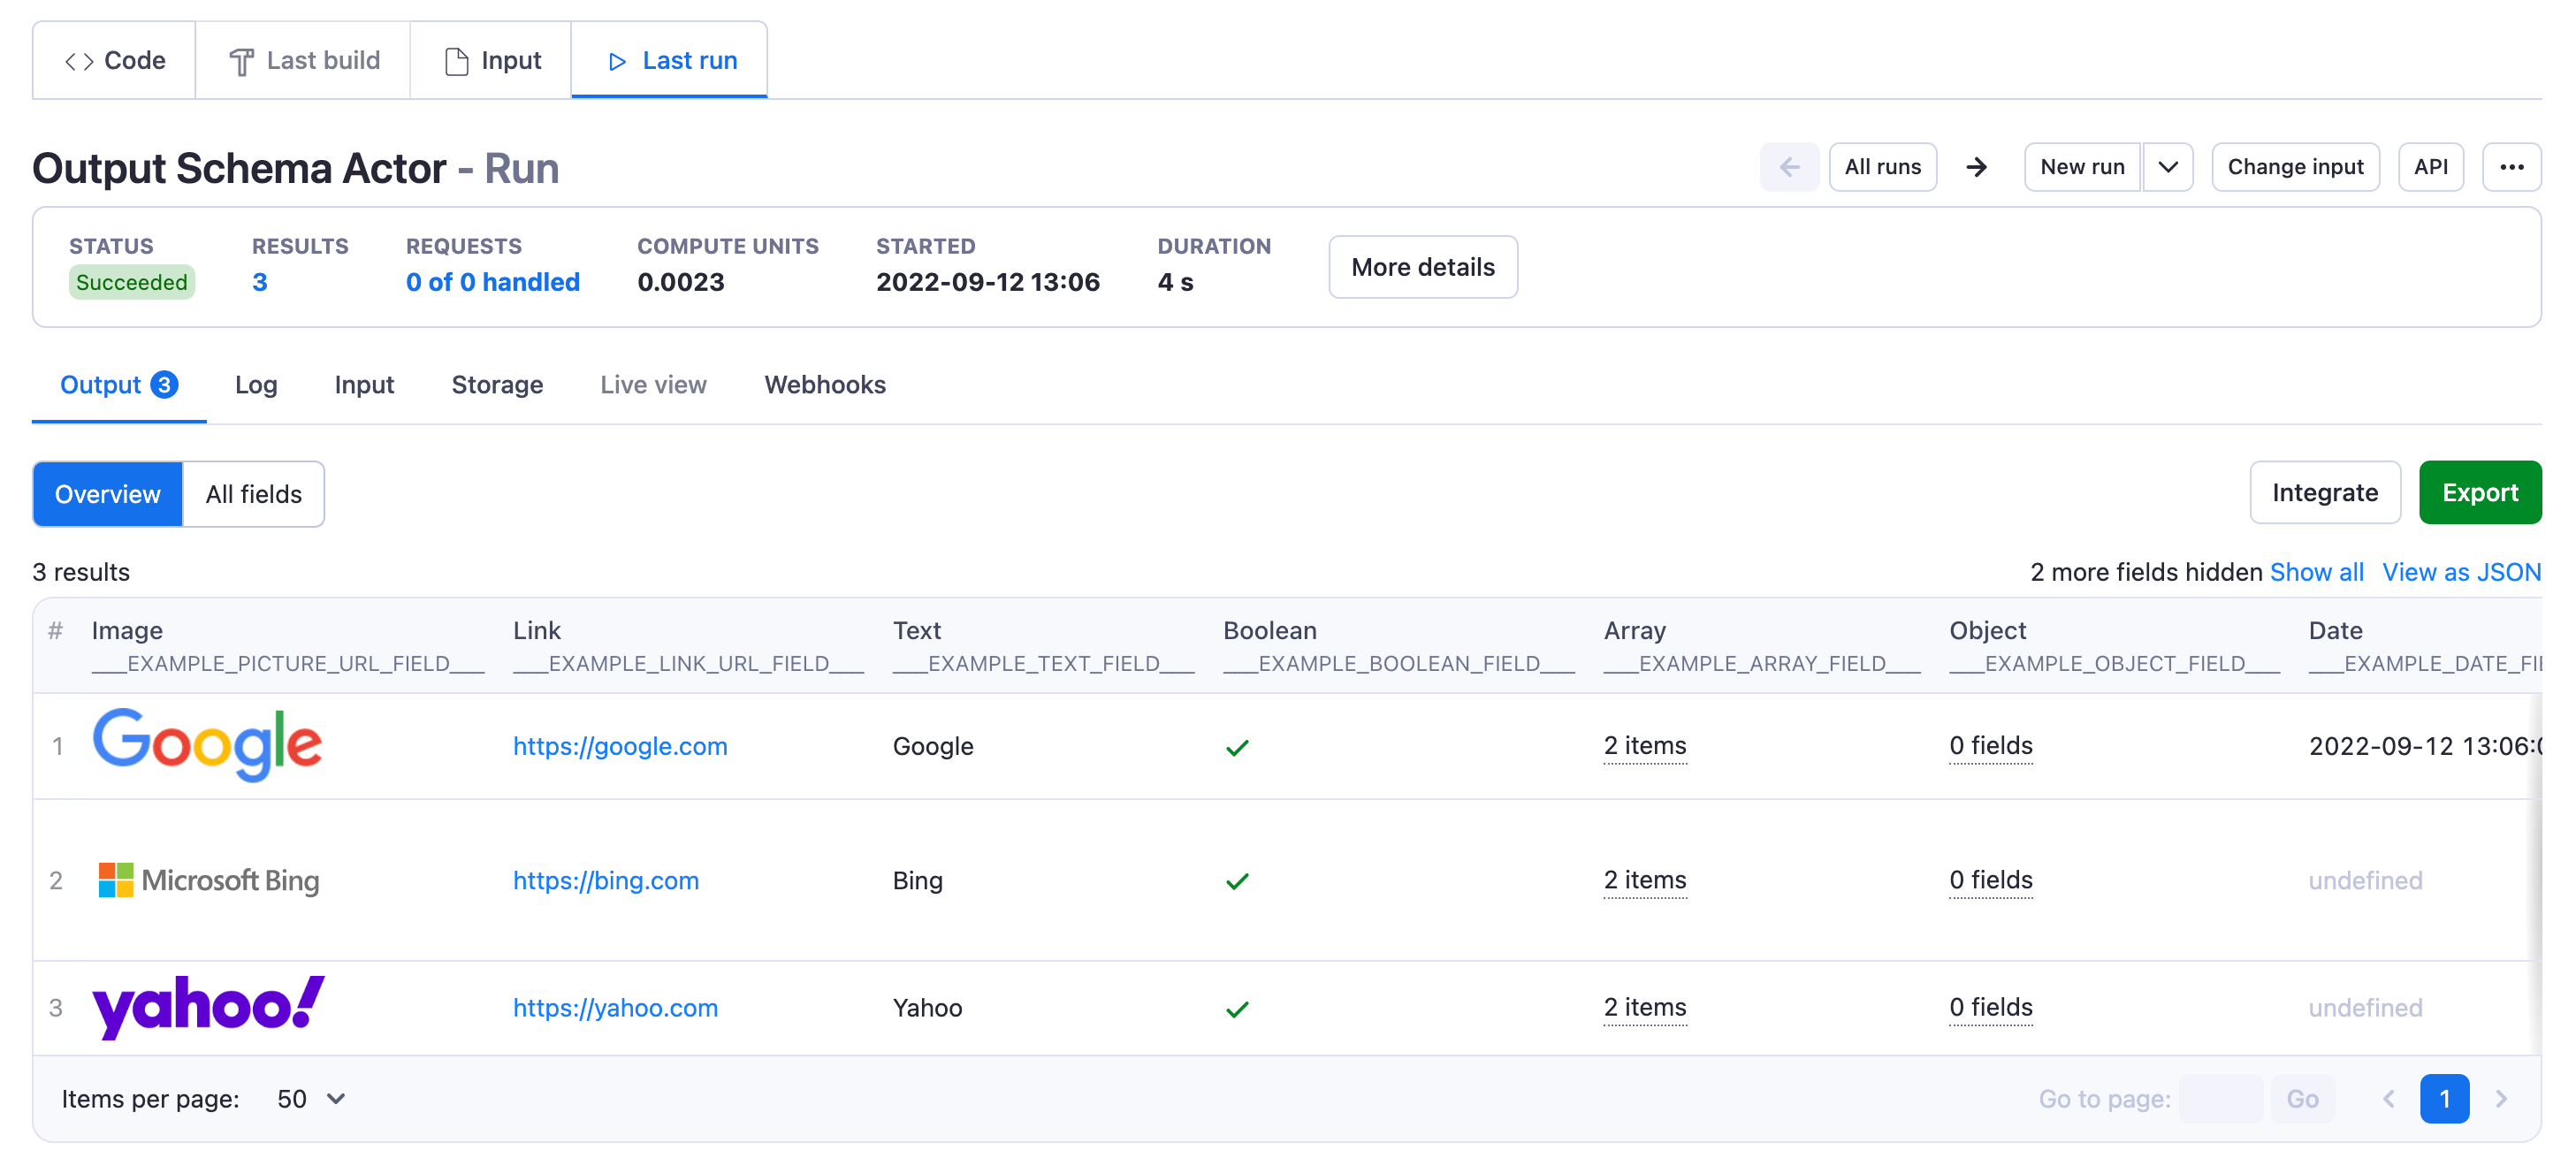Viewport: 2576px width, 1158px height.
Task: Click the next run right arrow
Action: (1975, 167)
